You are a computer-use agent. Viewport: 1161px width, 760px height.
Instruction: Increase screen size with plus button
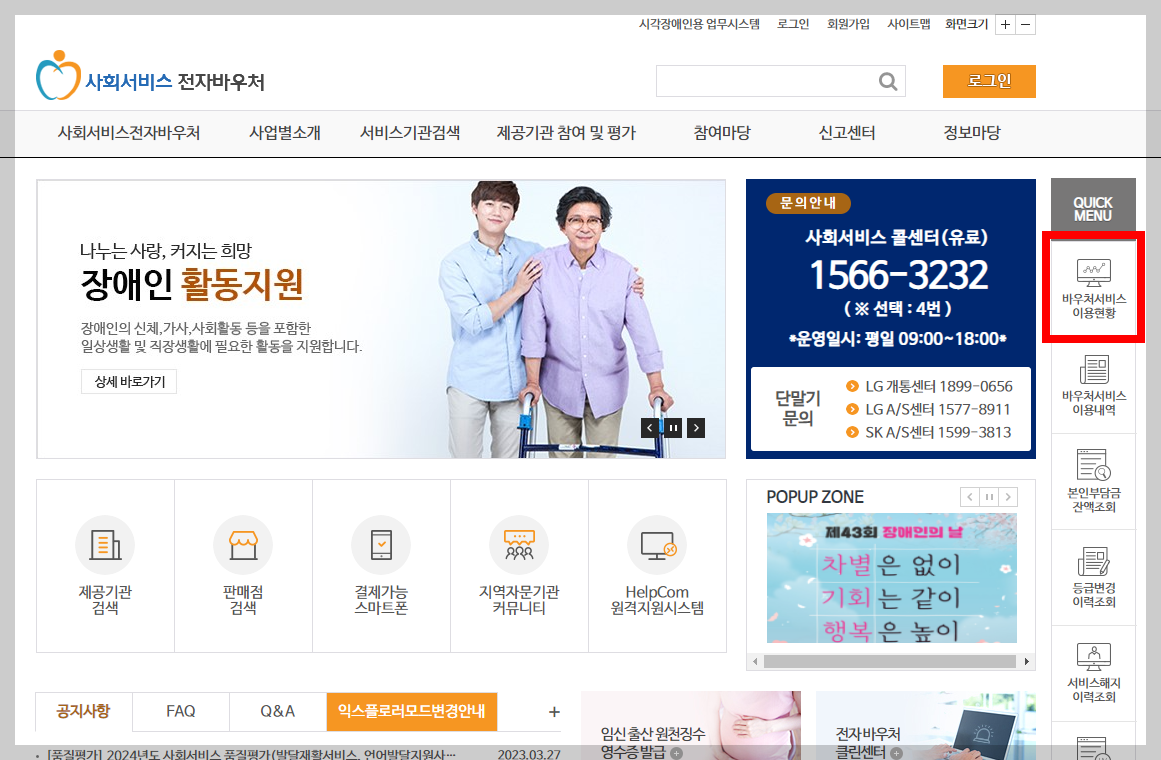point(1006,25)
